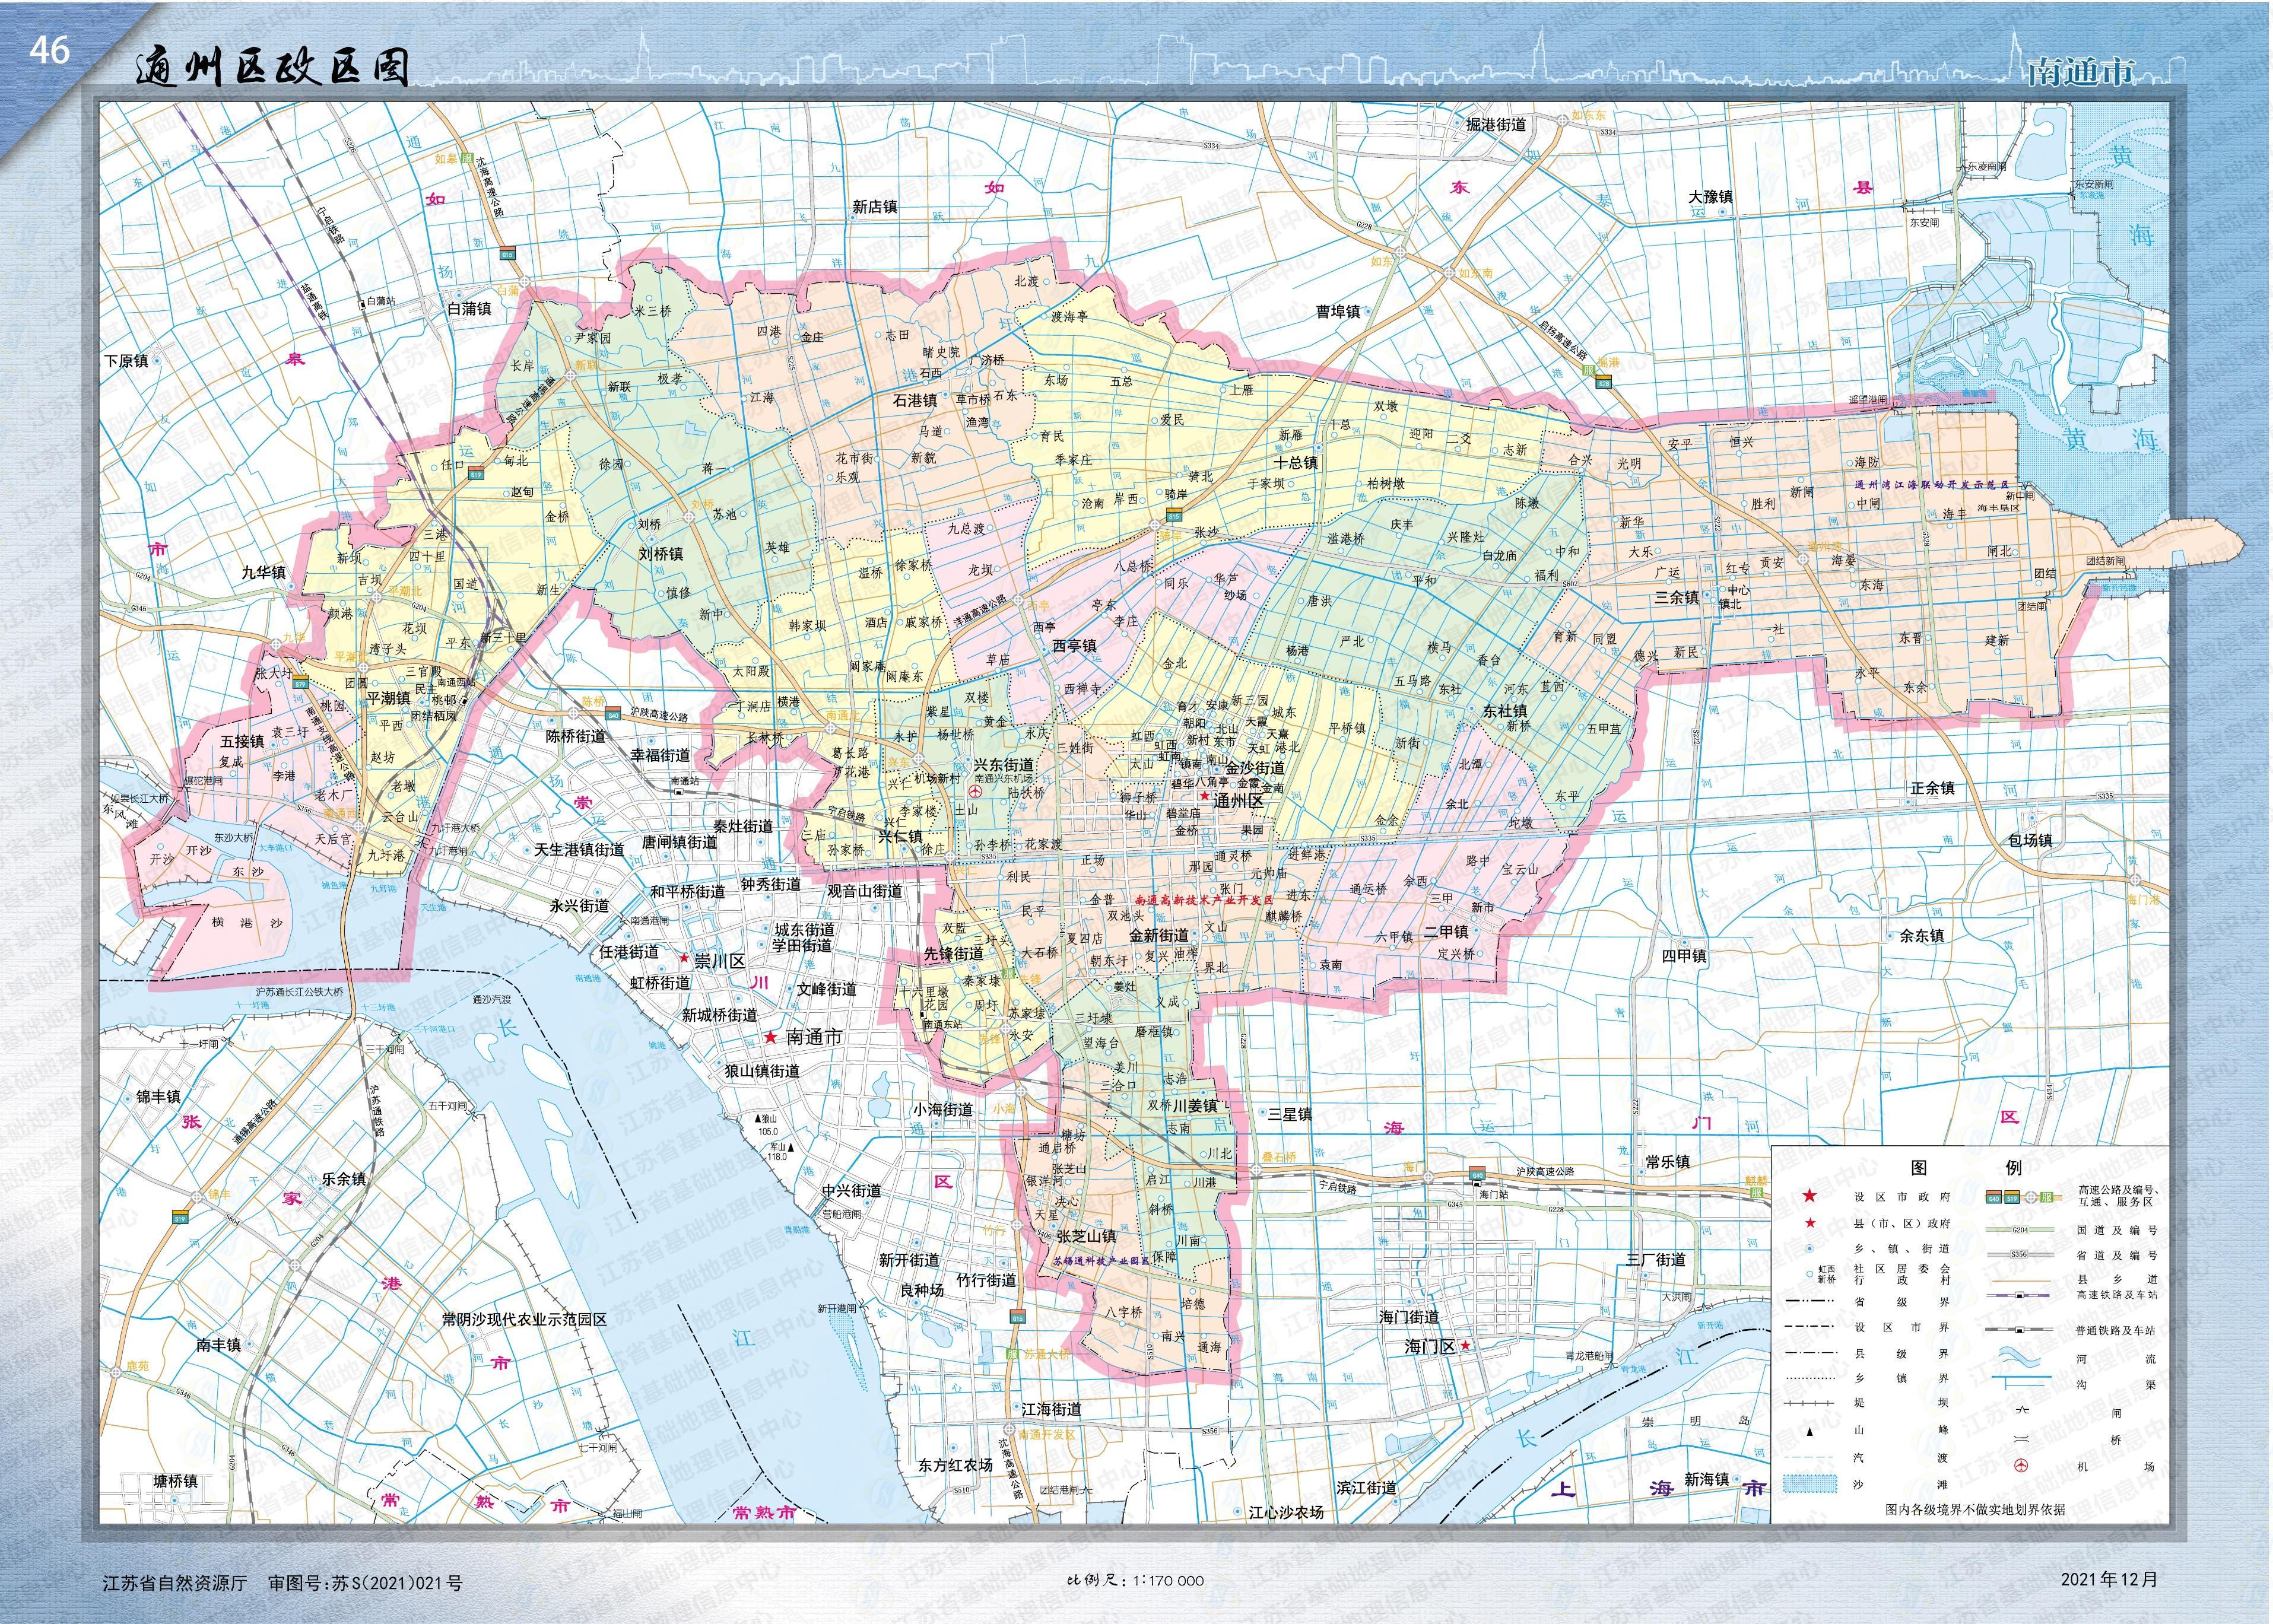Click the 石港镇 town label

click(914, 401)
